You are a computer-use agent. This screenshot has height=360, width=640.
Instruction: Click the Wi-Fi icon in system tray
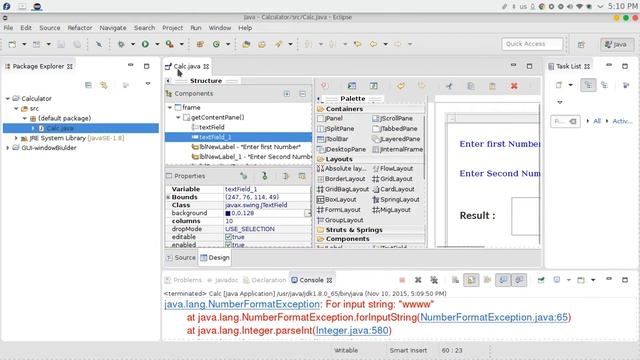pos(580,7)
